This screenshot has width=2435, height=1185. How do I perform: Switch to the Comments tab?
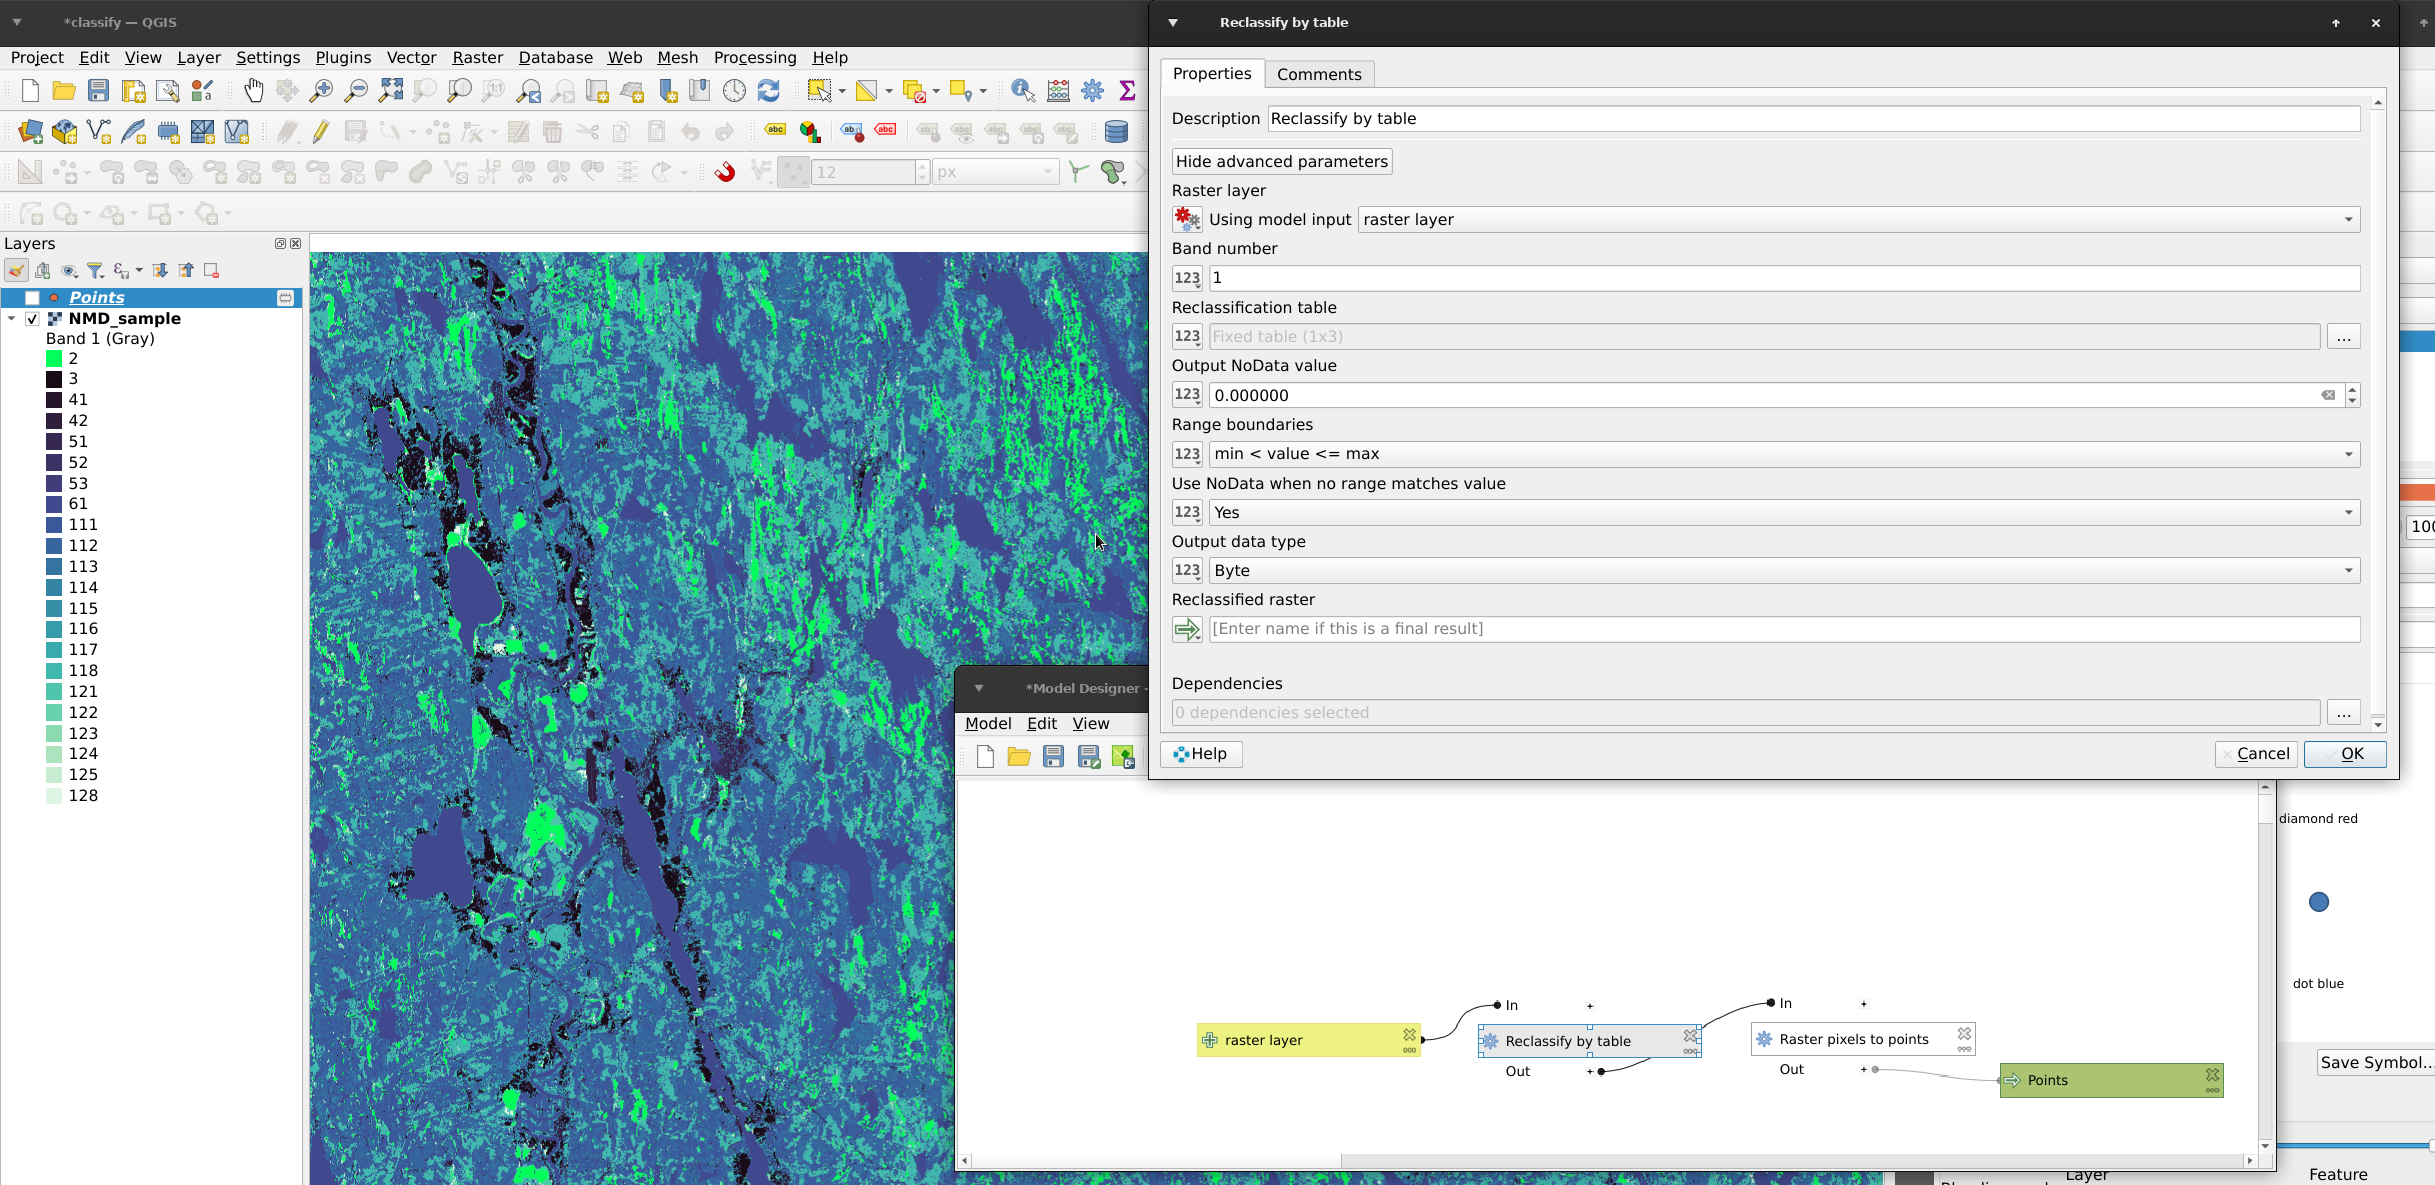[x=1319, y=74]
